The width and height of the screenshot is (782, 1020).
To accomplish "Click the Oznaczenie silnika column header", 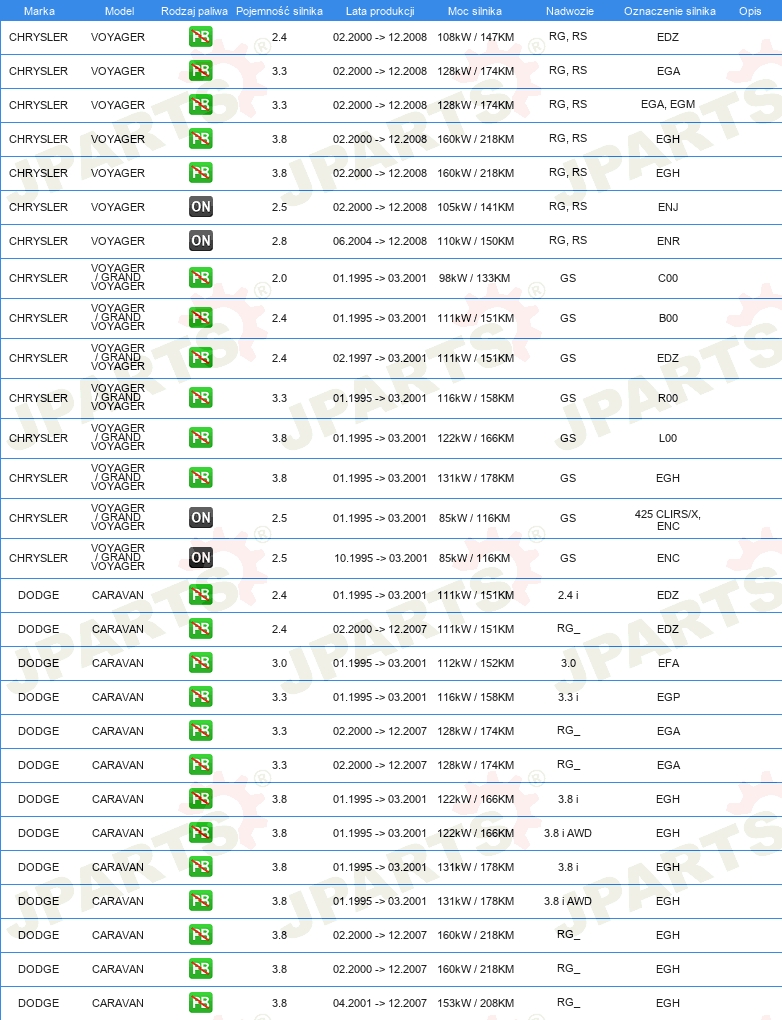I will pos(669,11).
